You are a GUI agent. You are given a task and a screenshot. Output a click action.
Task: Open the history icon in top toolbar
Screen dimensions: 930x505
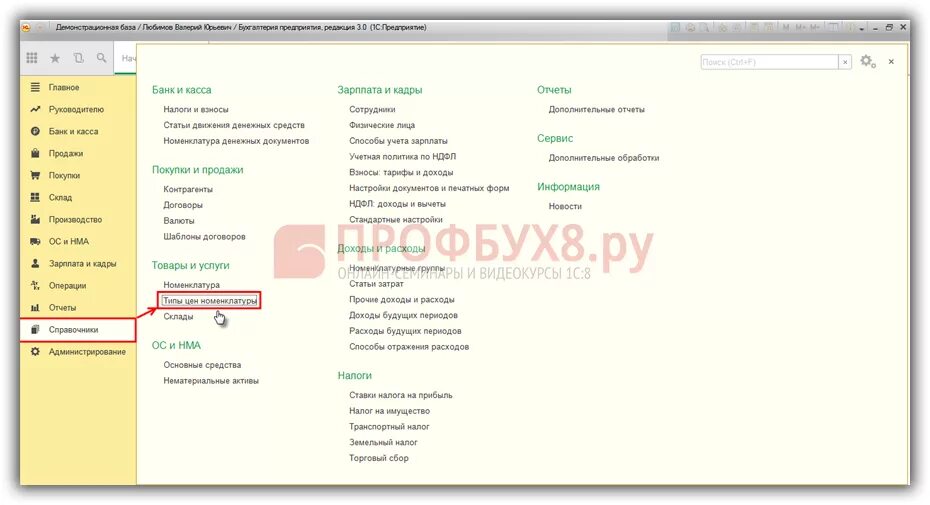tap(78, 58)
